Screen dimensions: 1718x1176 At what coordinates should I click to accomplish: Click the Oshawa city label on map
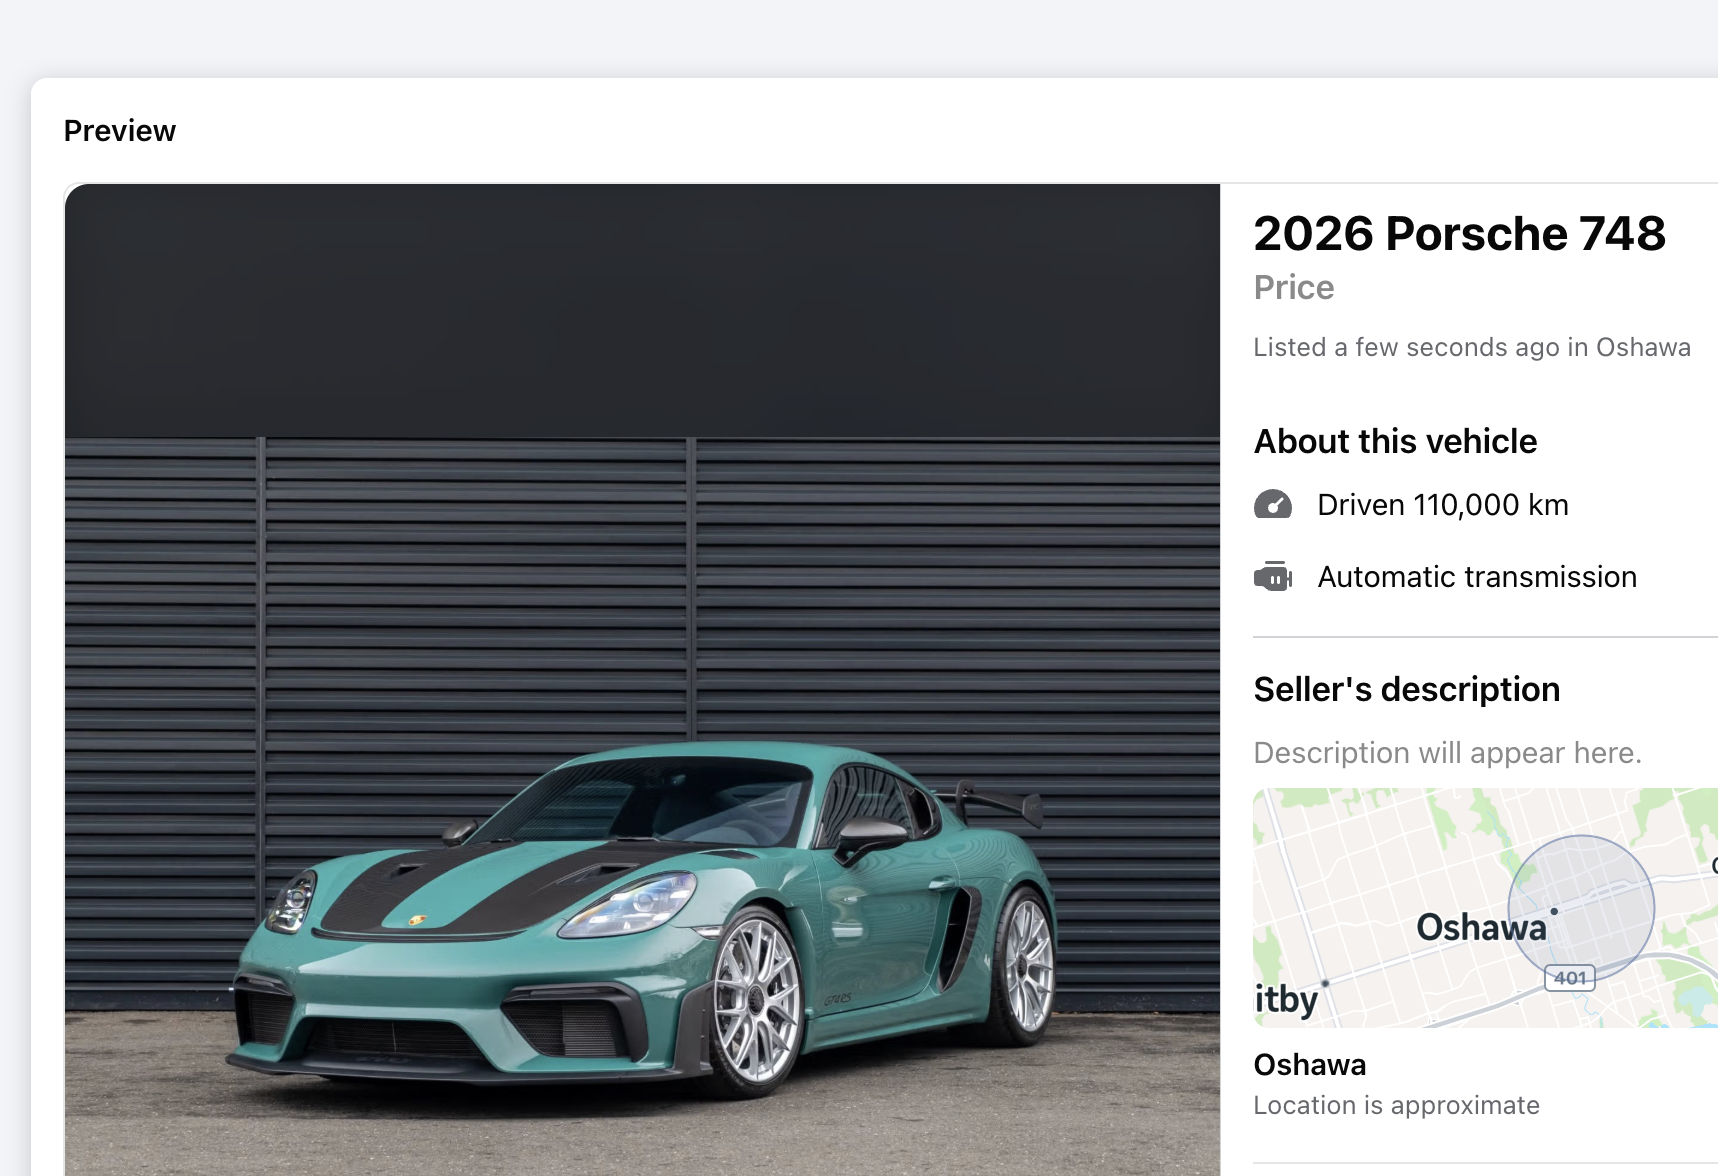(1480, 928)
